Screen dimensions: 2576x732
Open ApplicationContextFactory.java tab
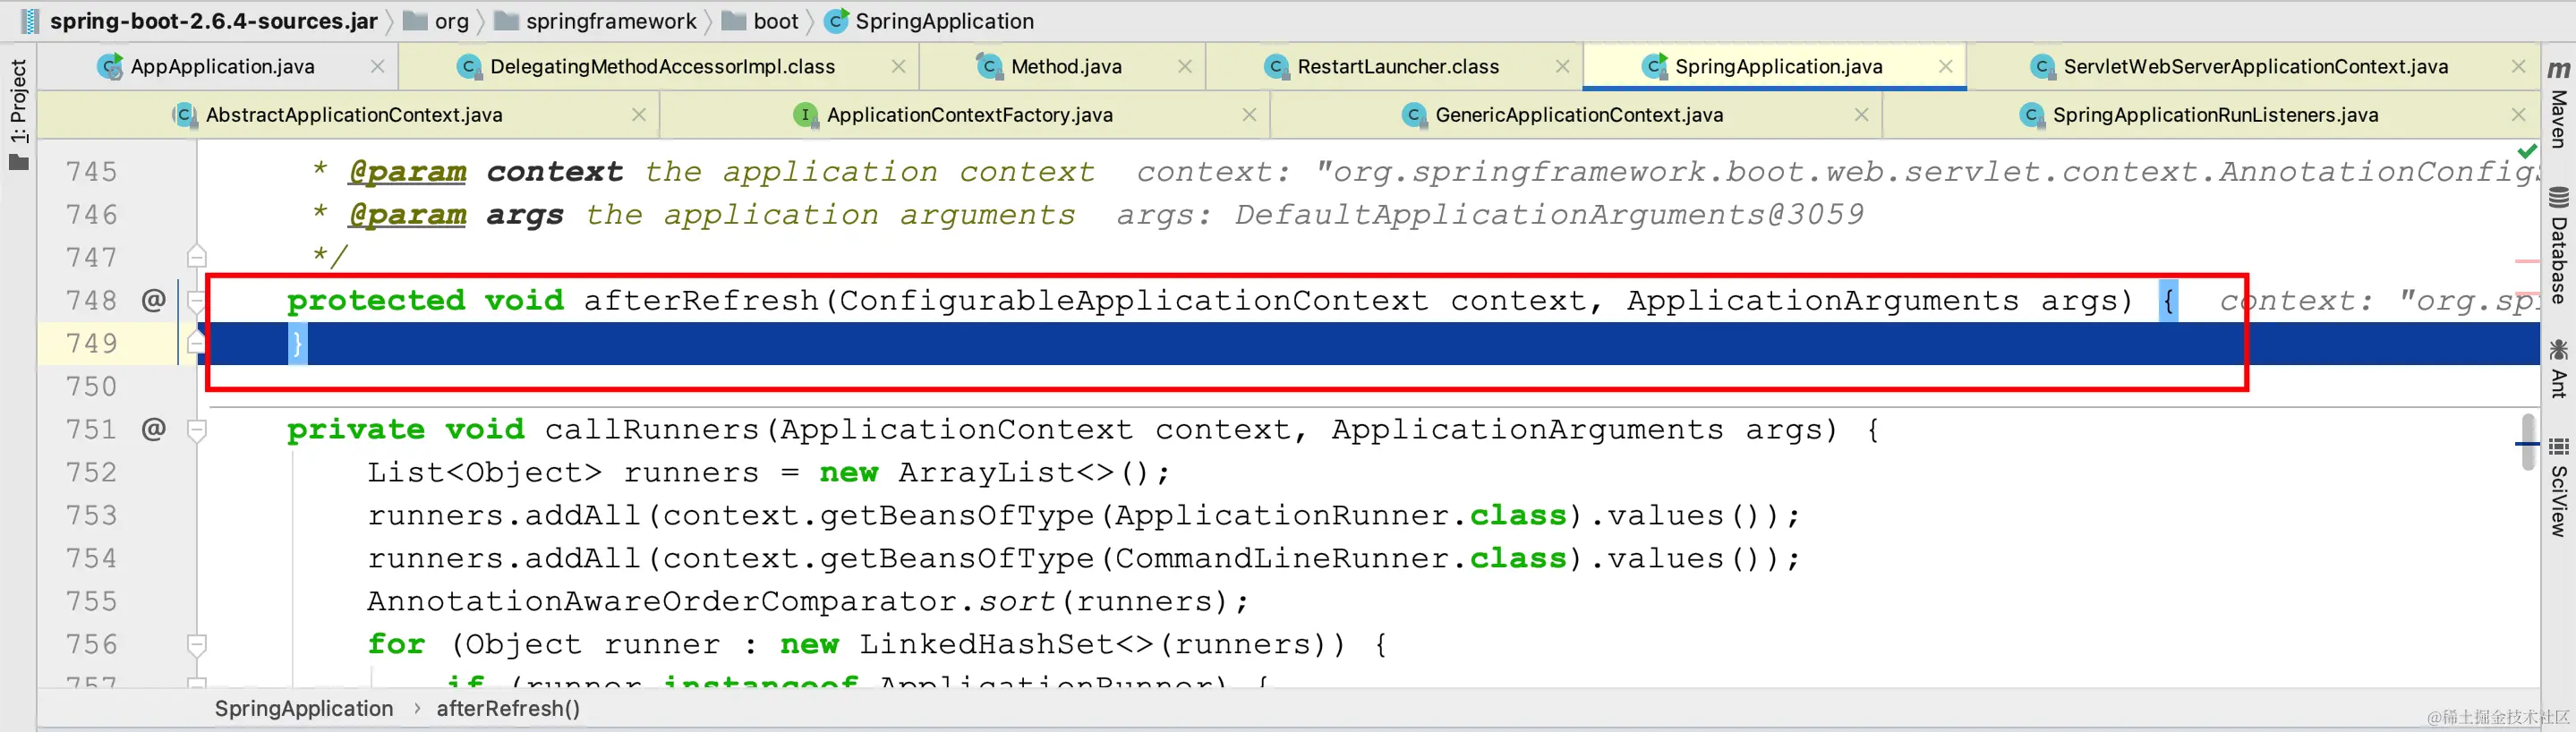coord(969,115)
